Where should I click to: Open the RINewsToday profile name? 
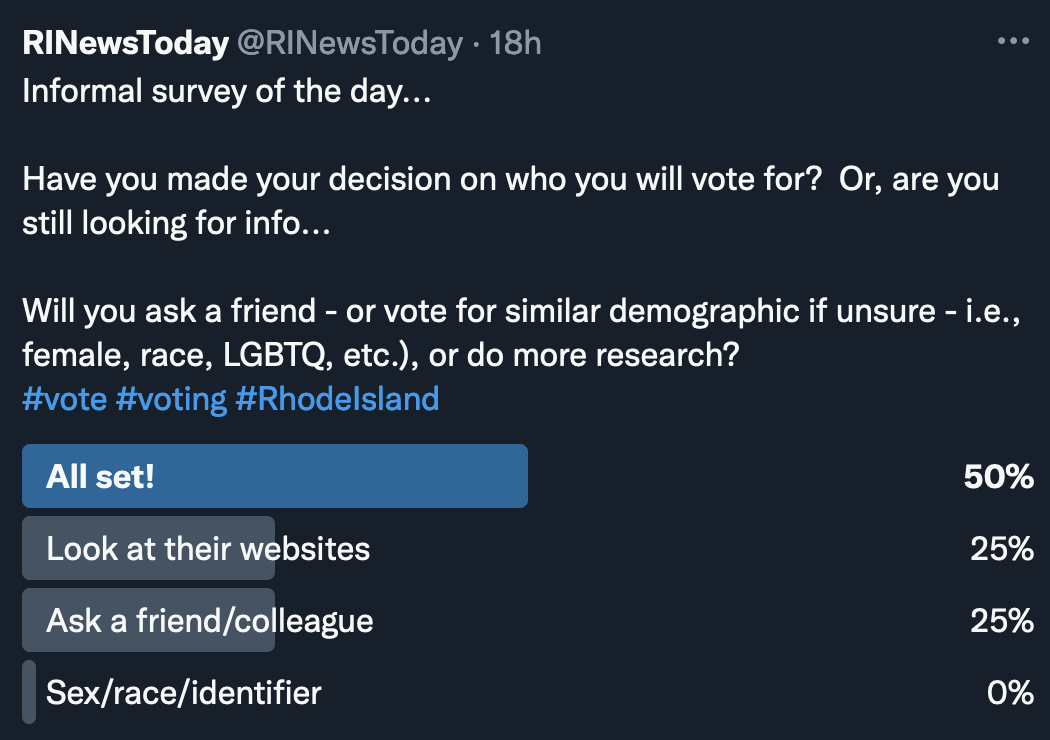(x=125, y=43)
